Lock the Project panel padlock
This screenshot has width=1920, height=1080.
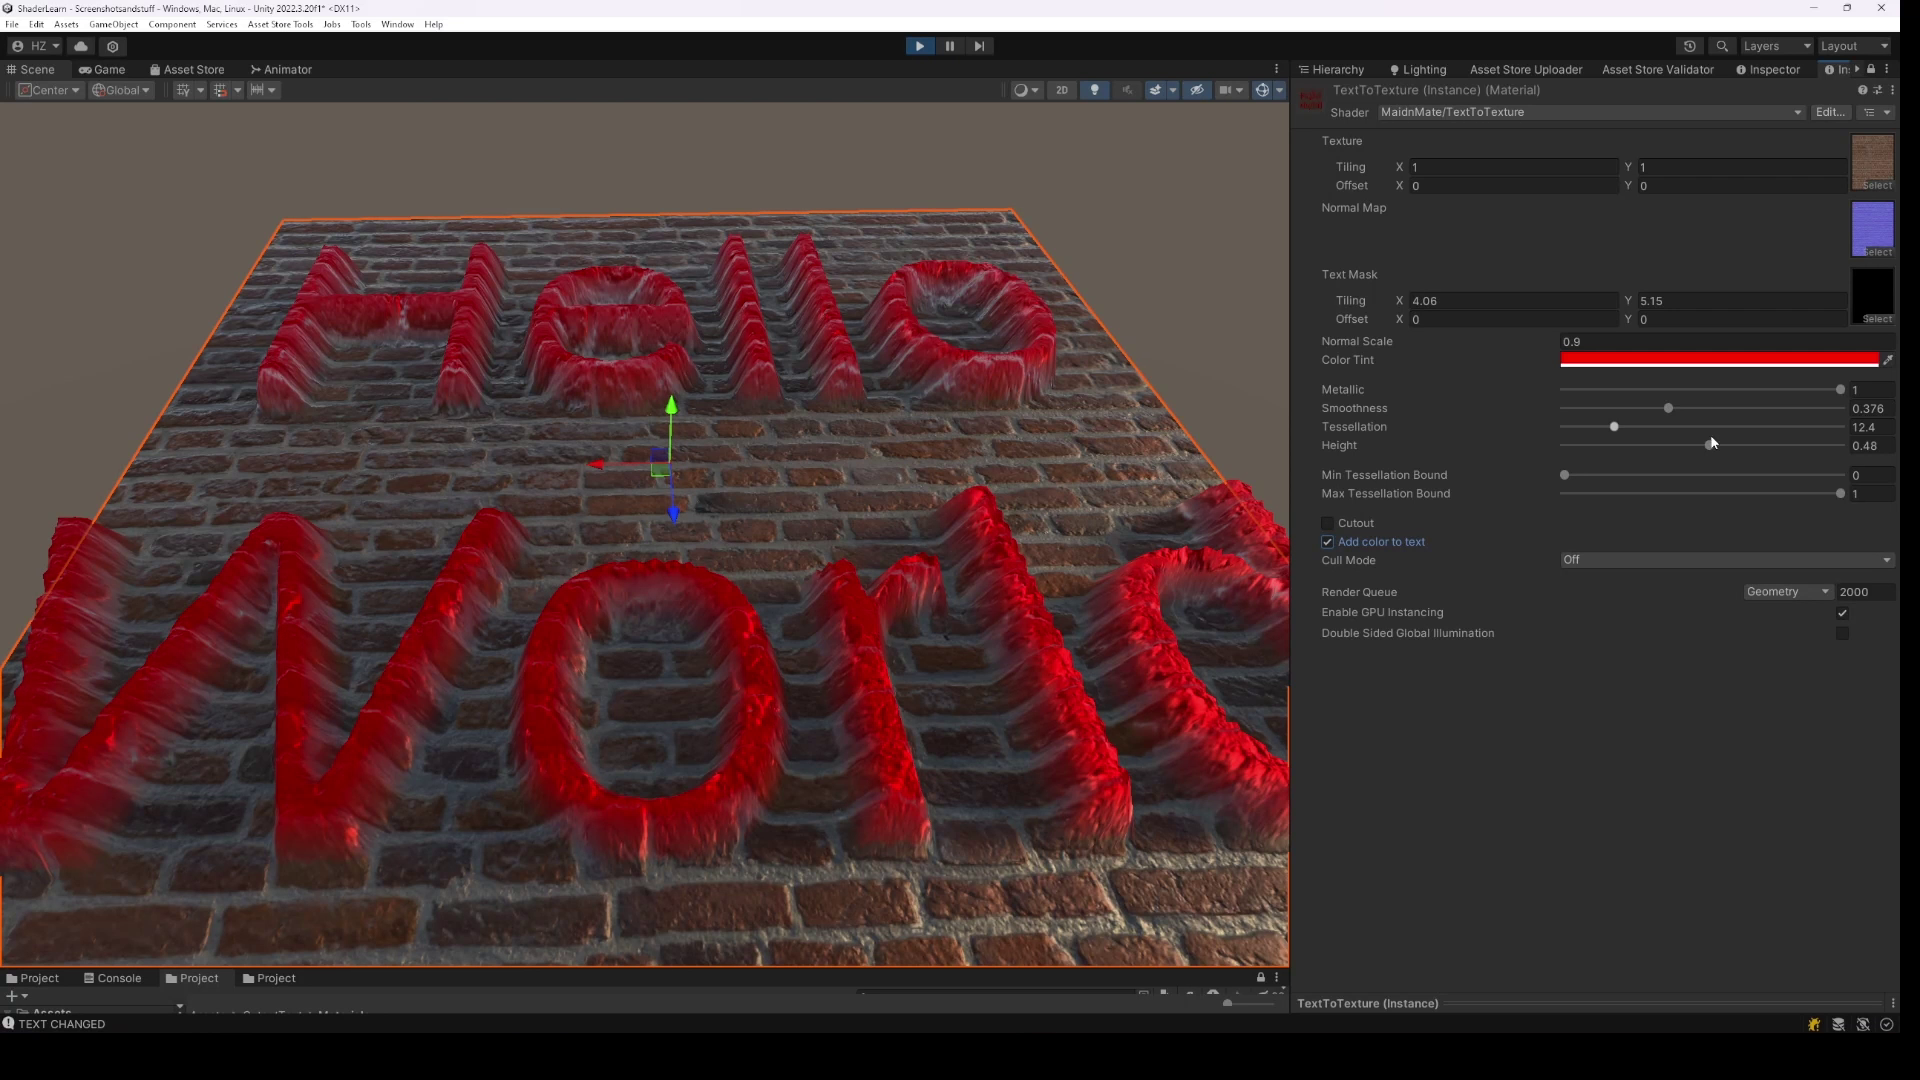point(1261,978)
